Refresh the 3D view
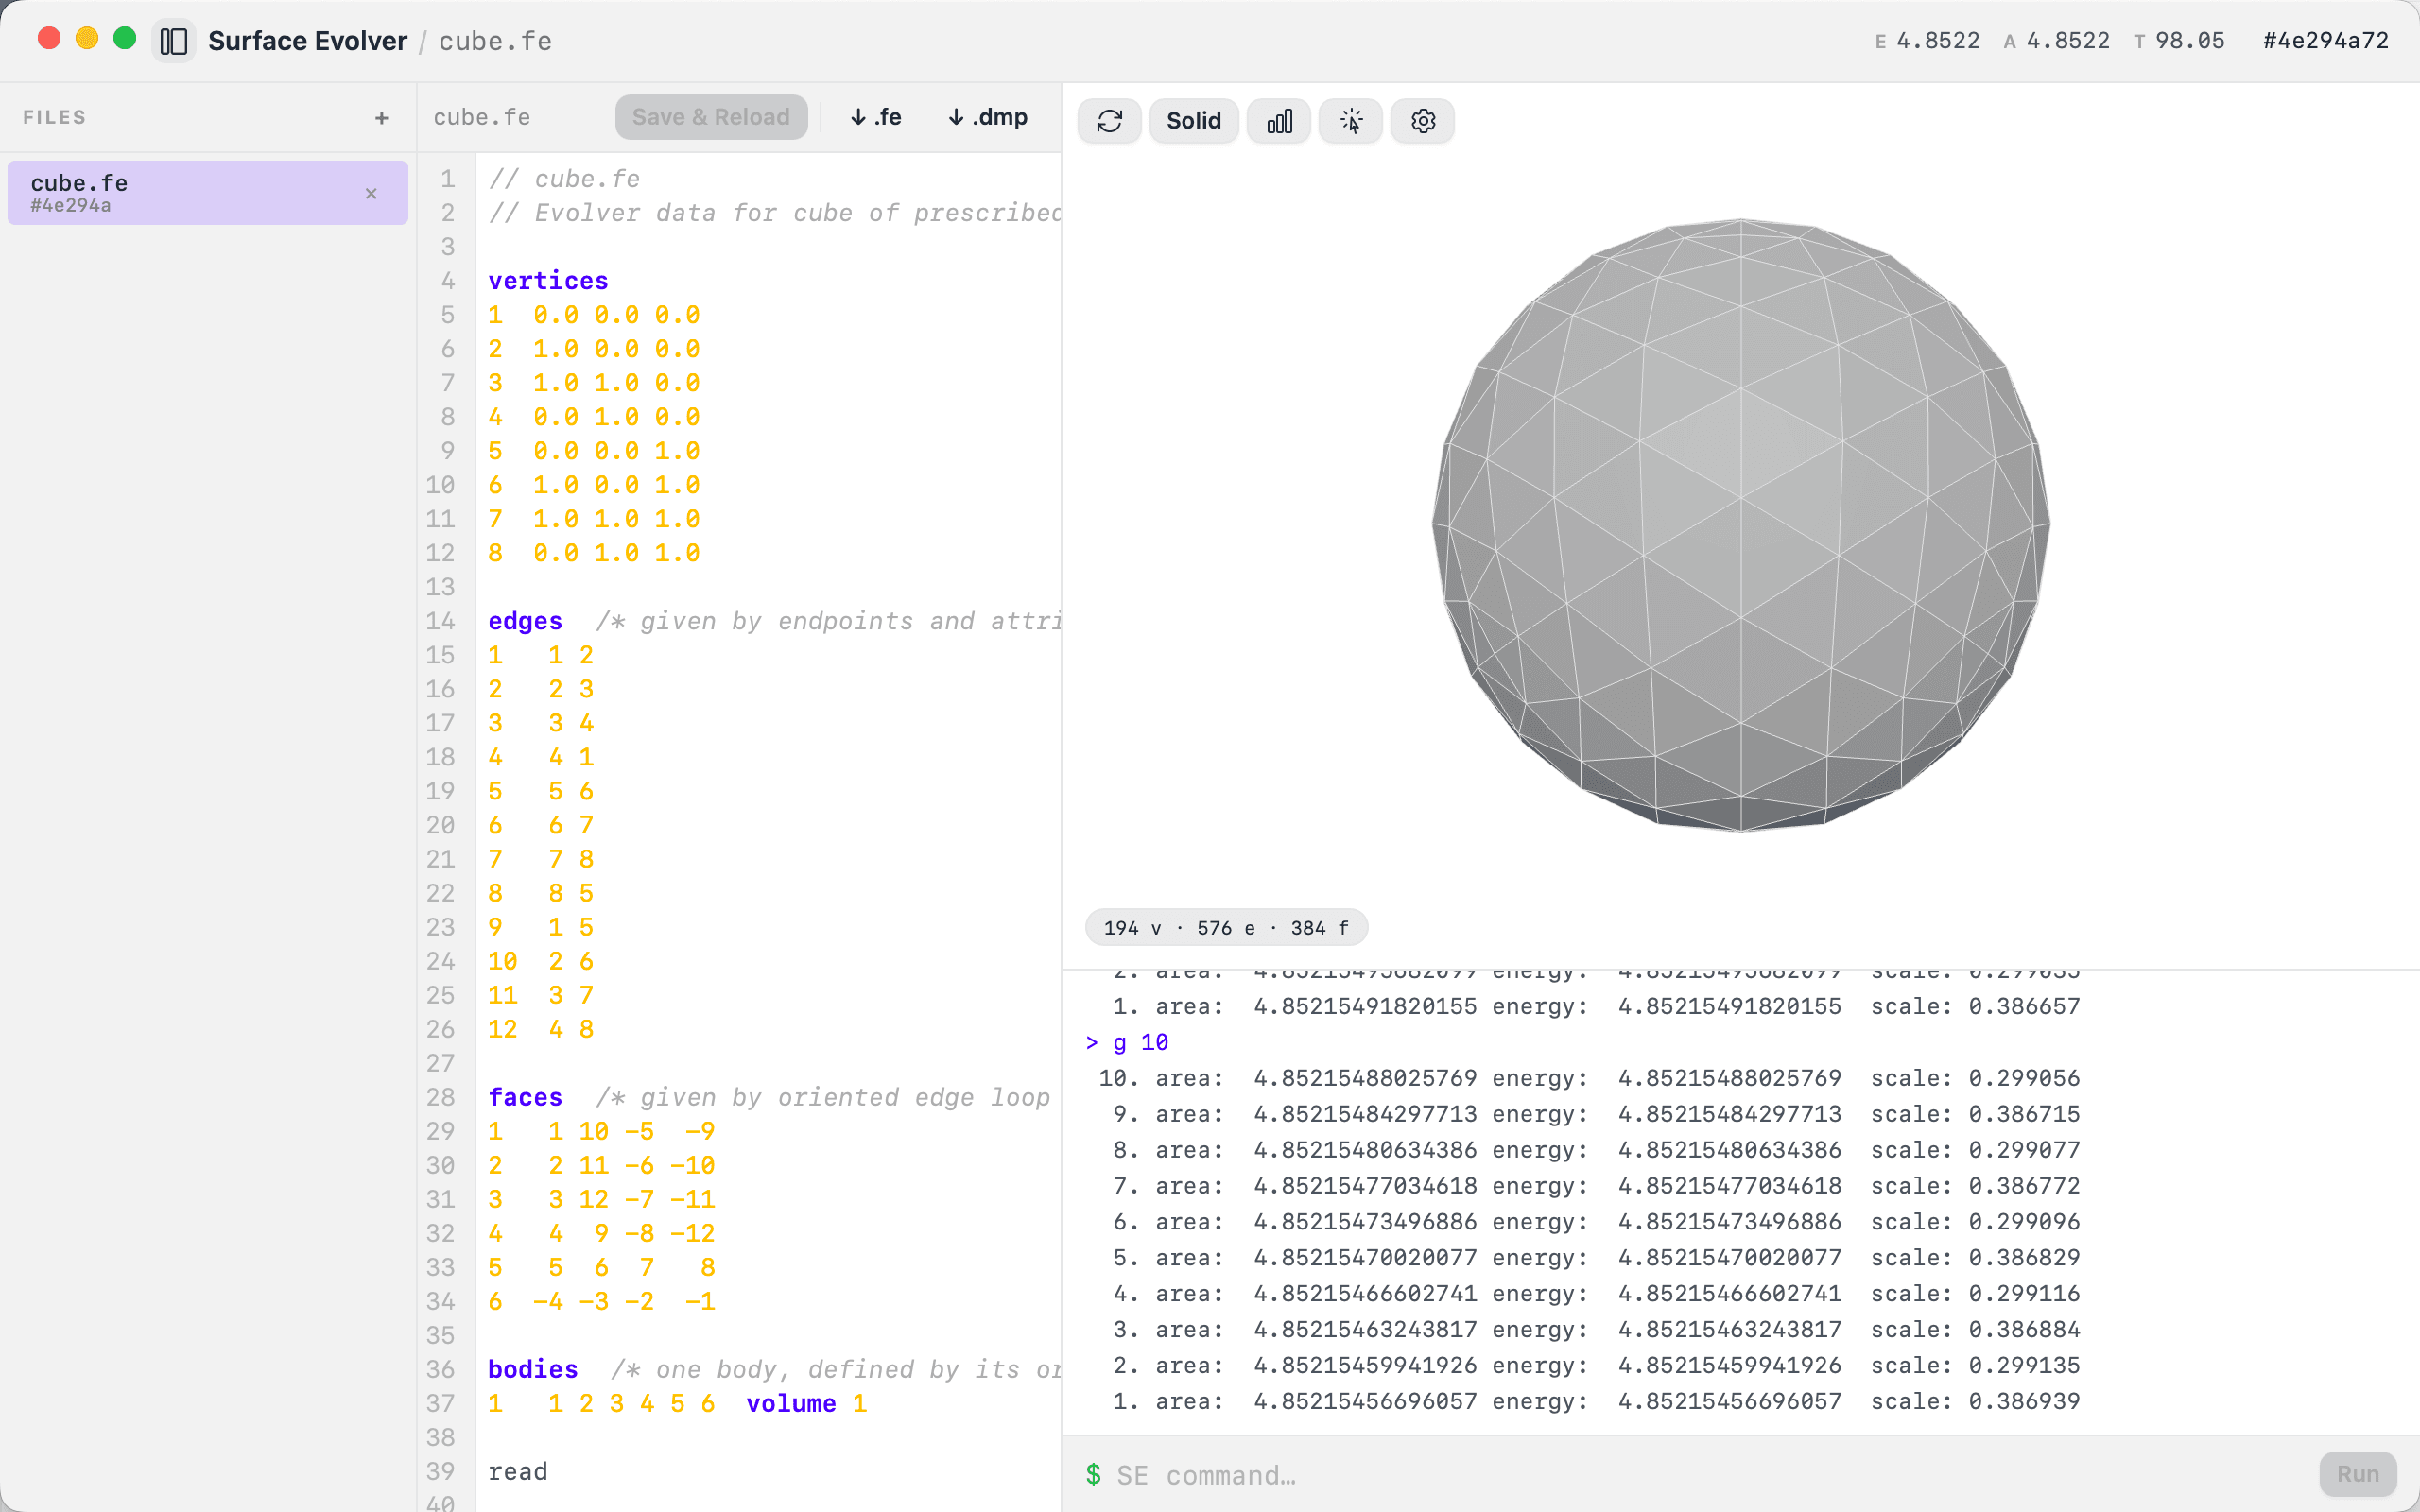 pos(1109,121)
